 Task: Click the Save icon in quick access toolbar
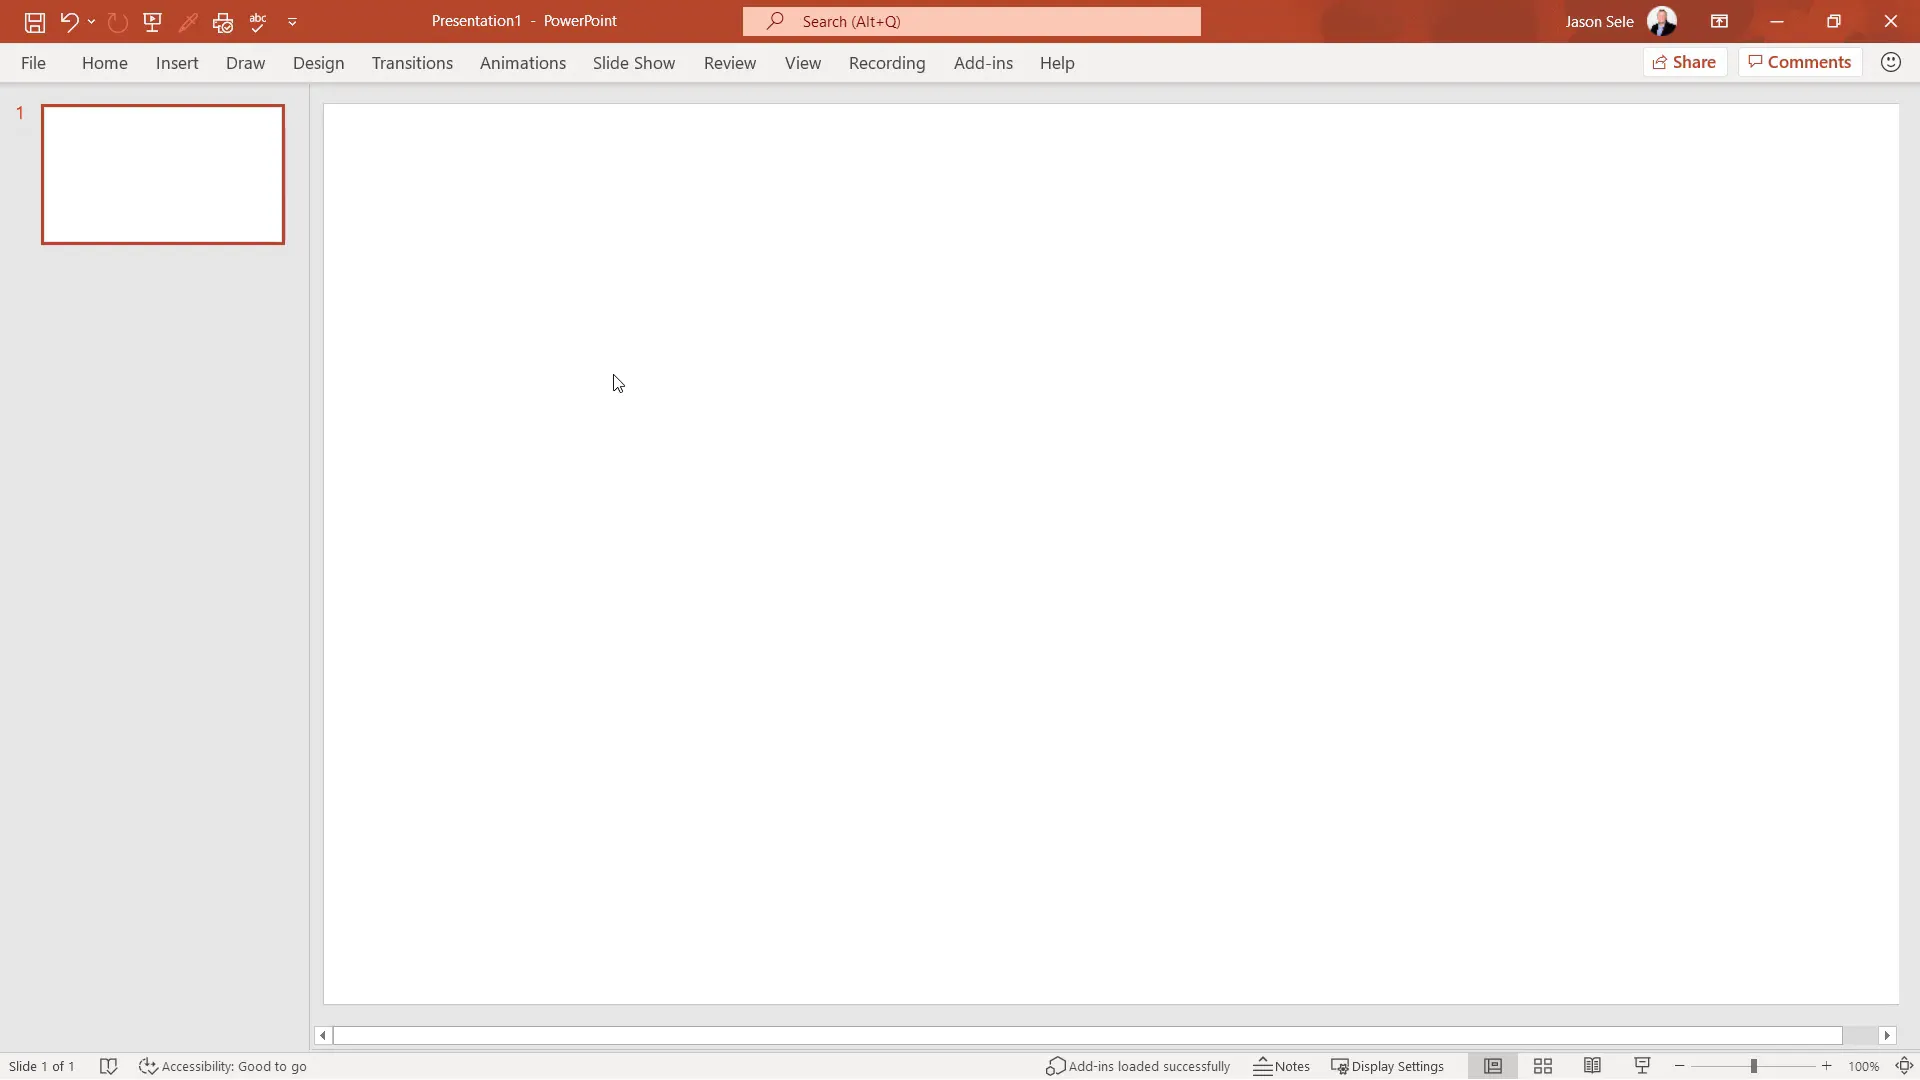coord(34,21)
